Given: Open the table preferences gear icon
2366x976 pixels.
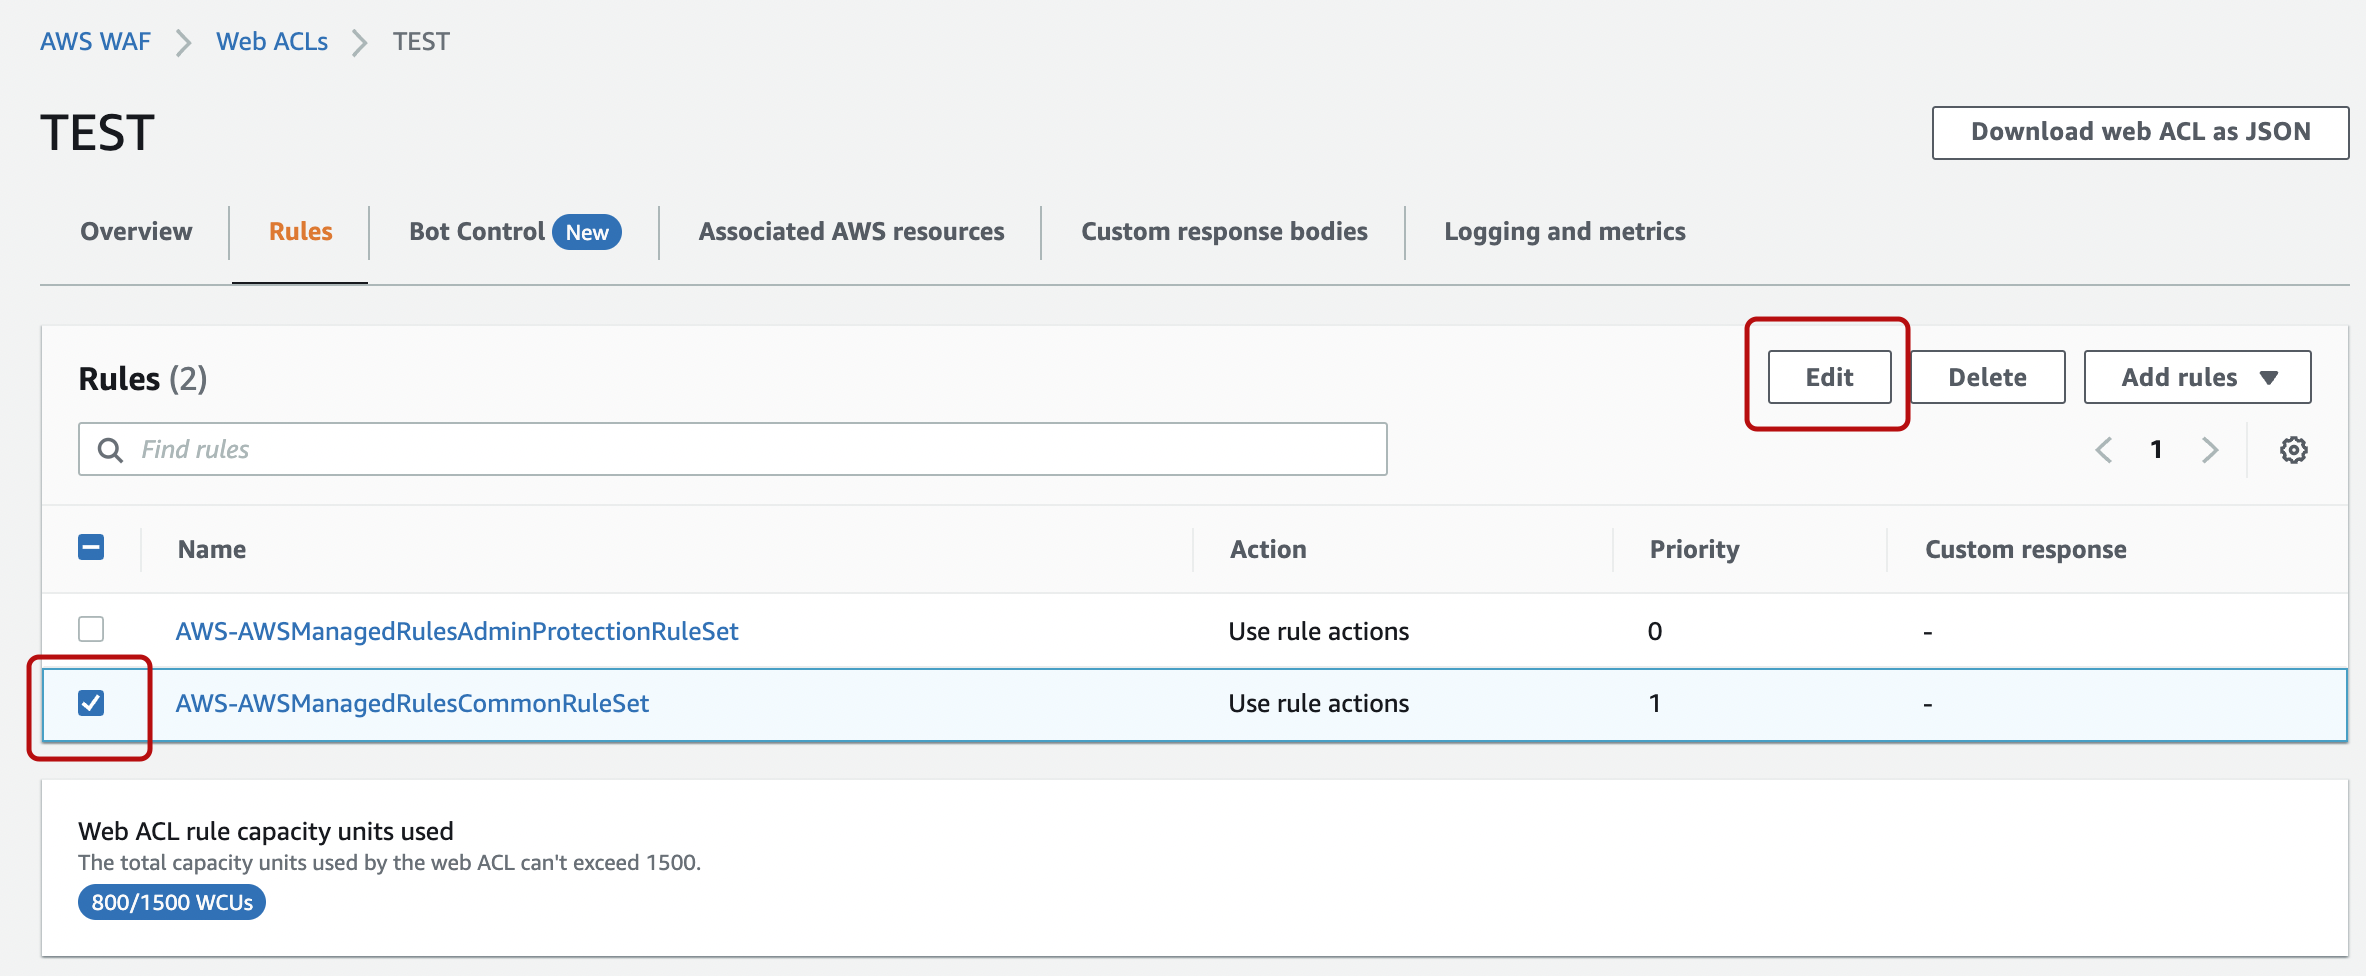Looking at the screenshot, I should click(2293, 450).
